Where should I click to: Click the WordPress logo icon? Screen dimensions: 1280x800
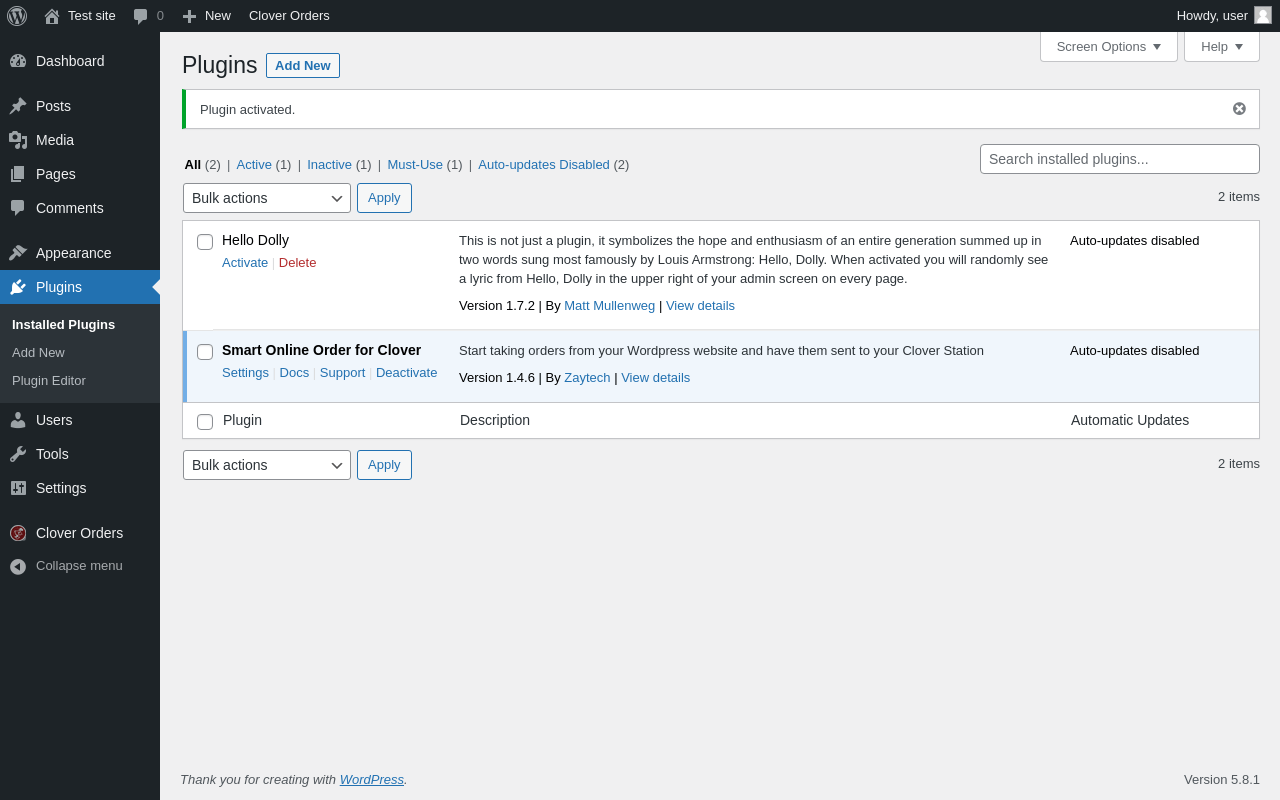tap(17, 16)
